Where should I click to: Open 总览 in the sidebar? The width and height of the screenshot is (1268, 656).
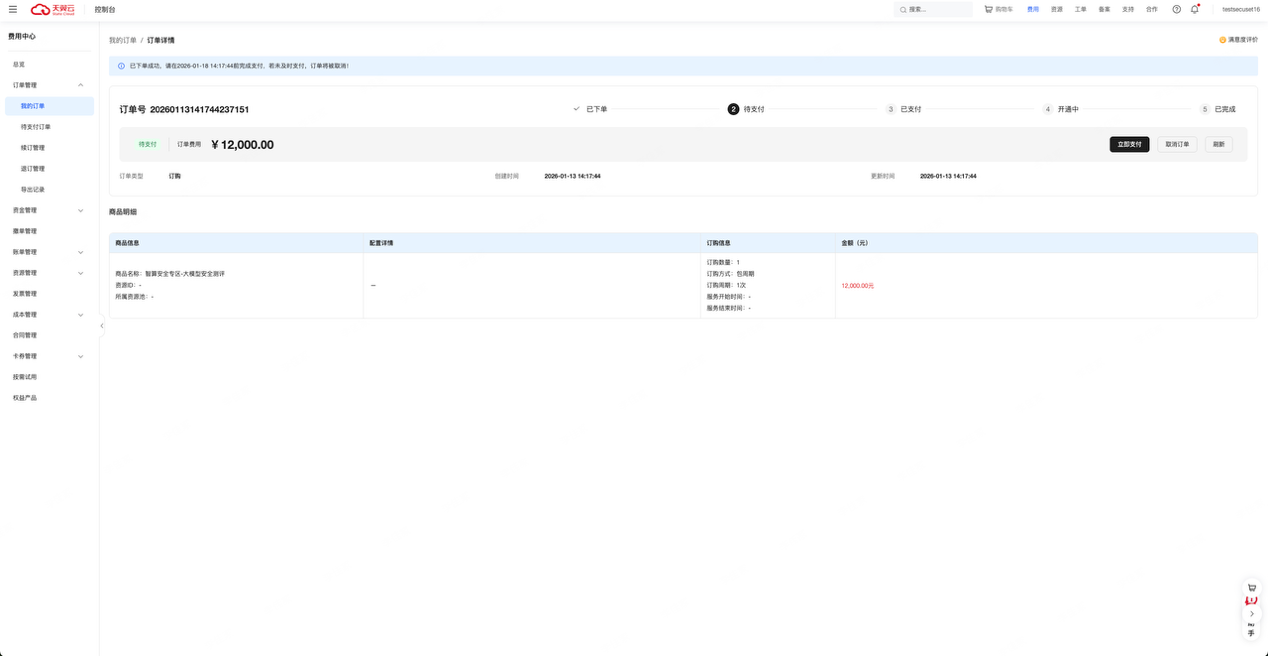[19, 64]
